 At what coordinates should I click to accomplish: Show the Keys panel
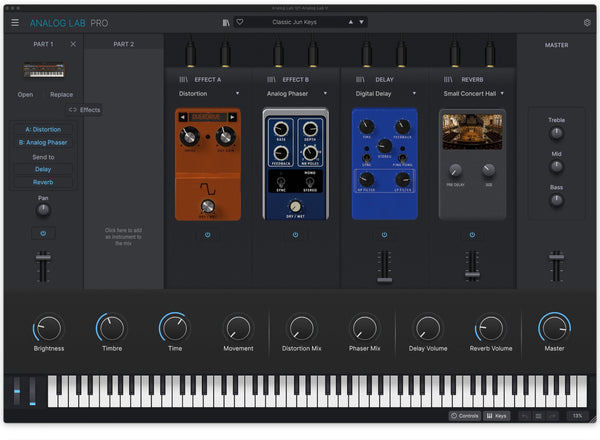point(497,415)
